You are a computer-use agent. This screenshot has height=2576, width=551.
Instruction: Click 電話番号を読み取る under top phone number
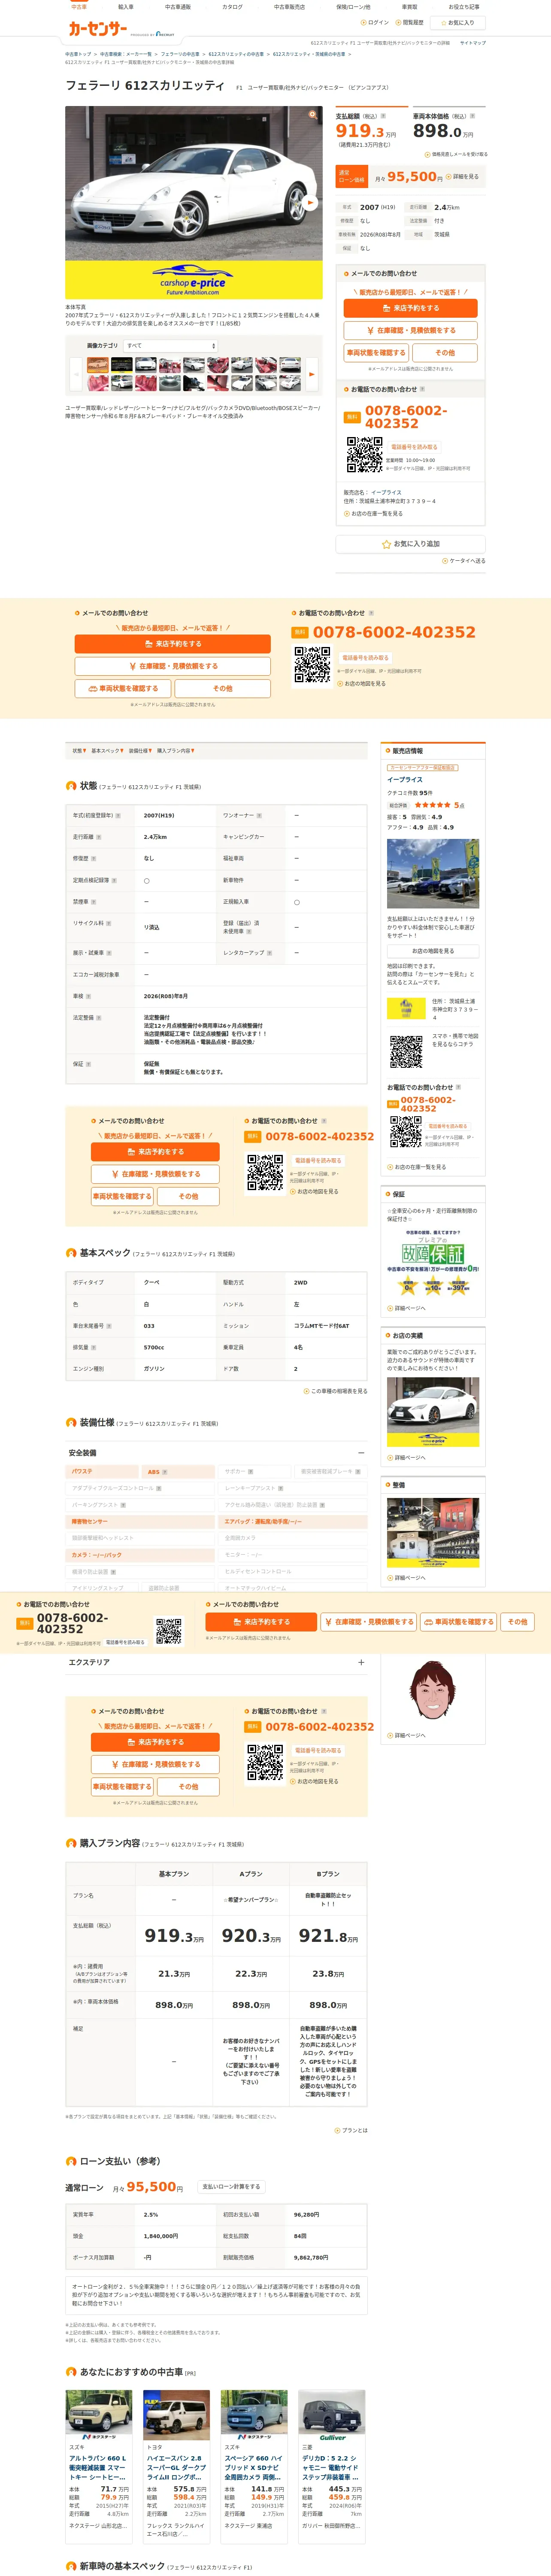(414, 447)
